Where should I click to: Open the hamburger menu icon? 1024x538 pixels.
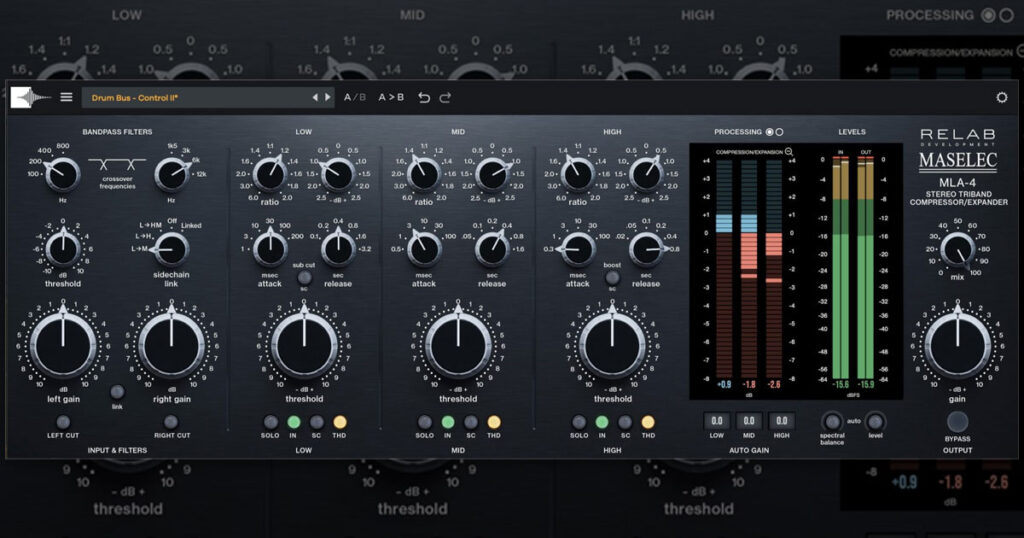[x=66, y=97]
